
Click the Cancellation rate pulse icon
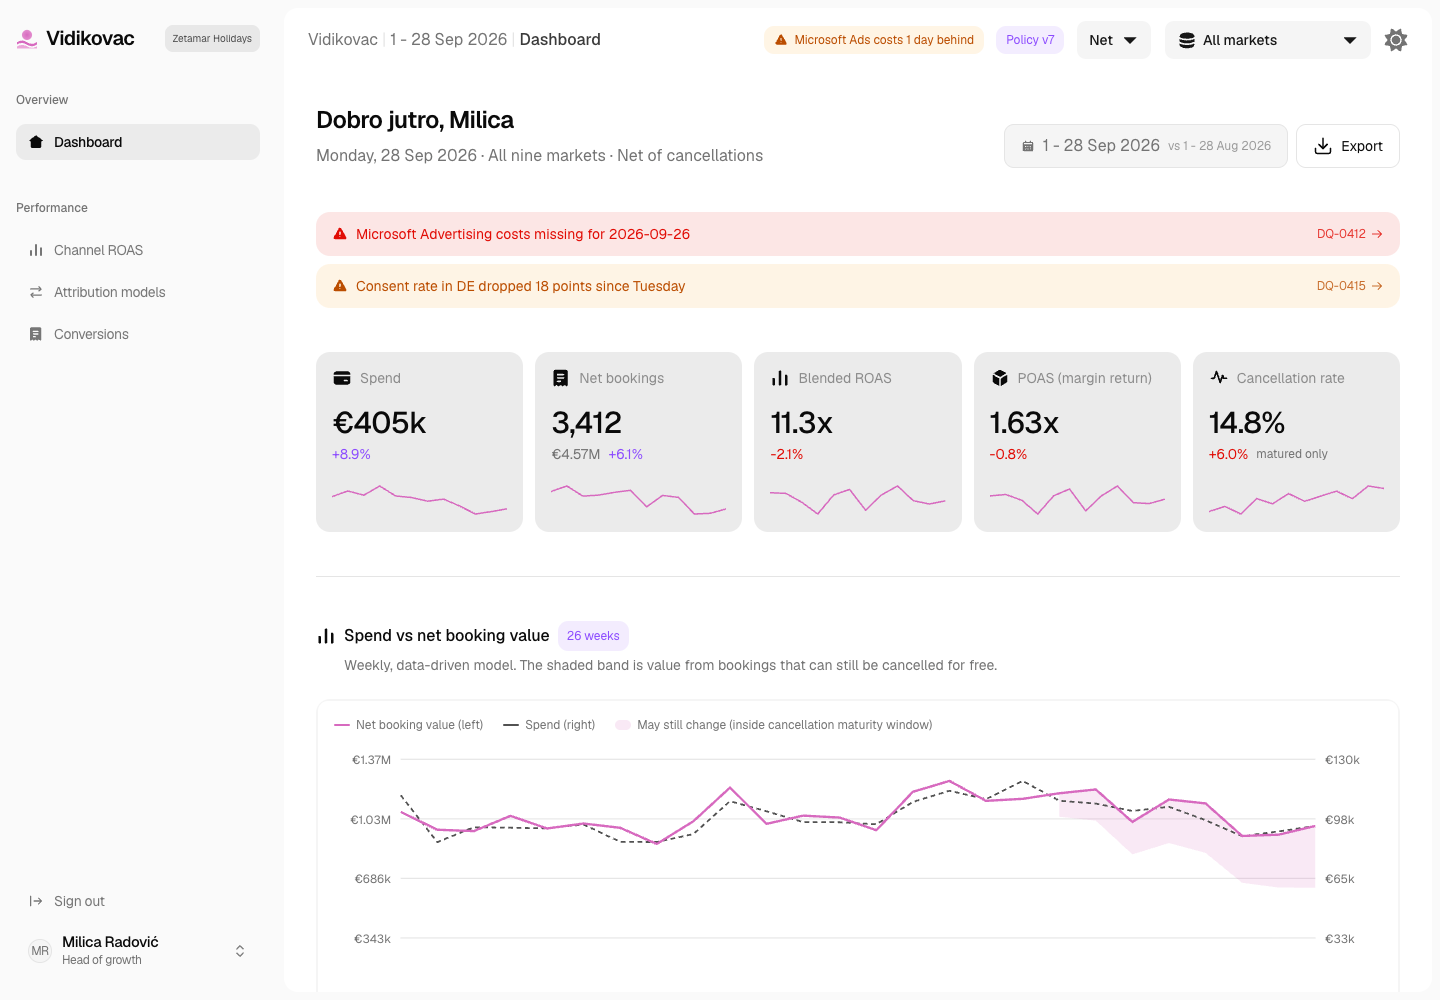coord(1218,378)
